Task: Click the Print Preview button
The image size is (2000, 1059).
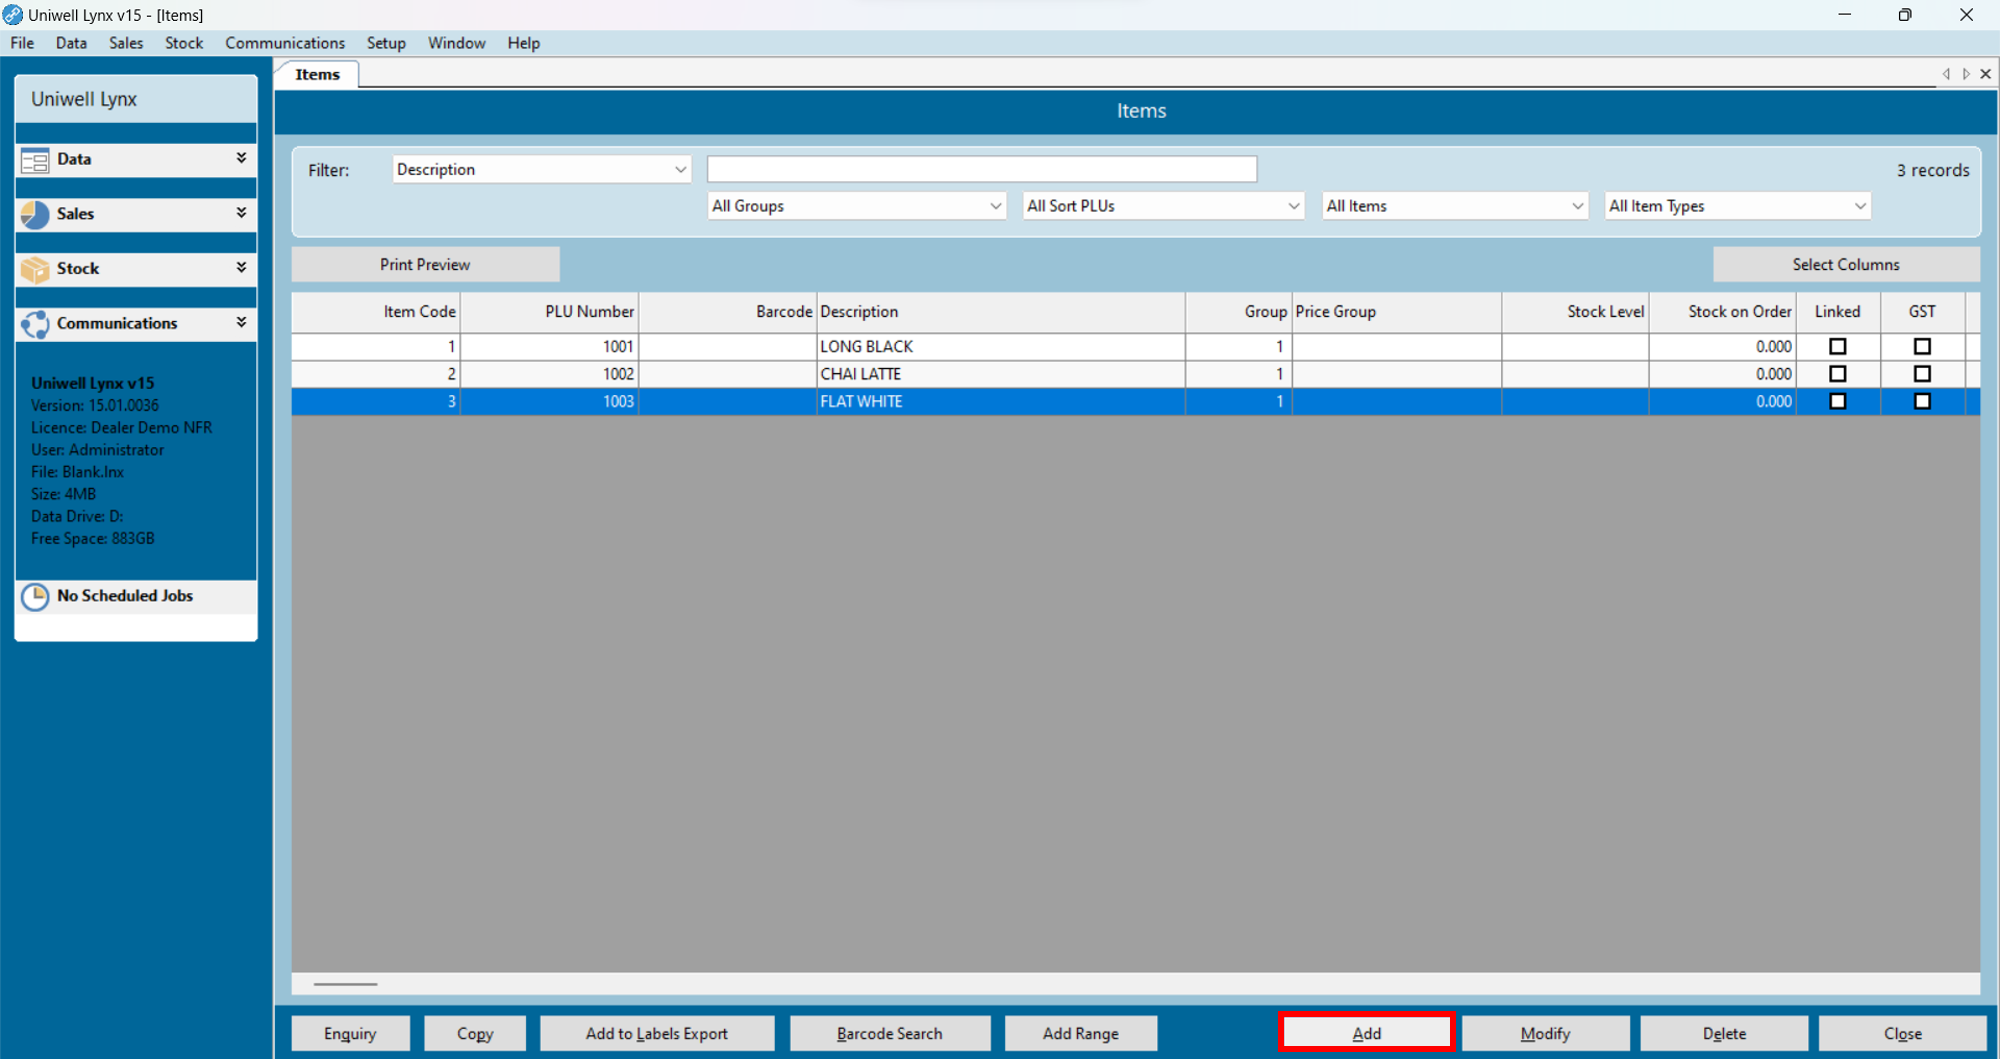Action: [424, 264]
